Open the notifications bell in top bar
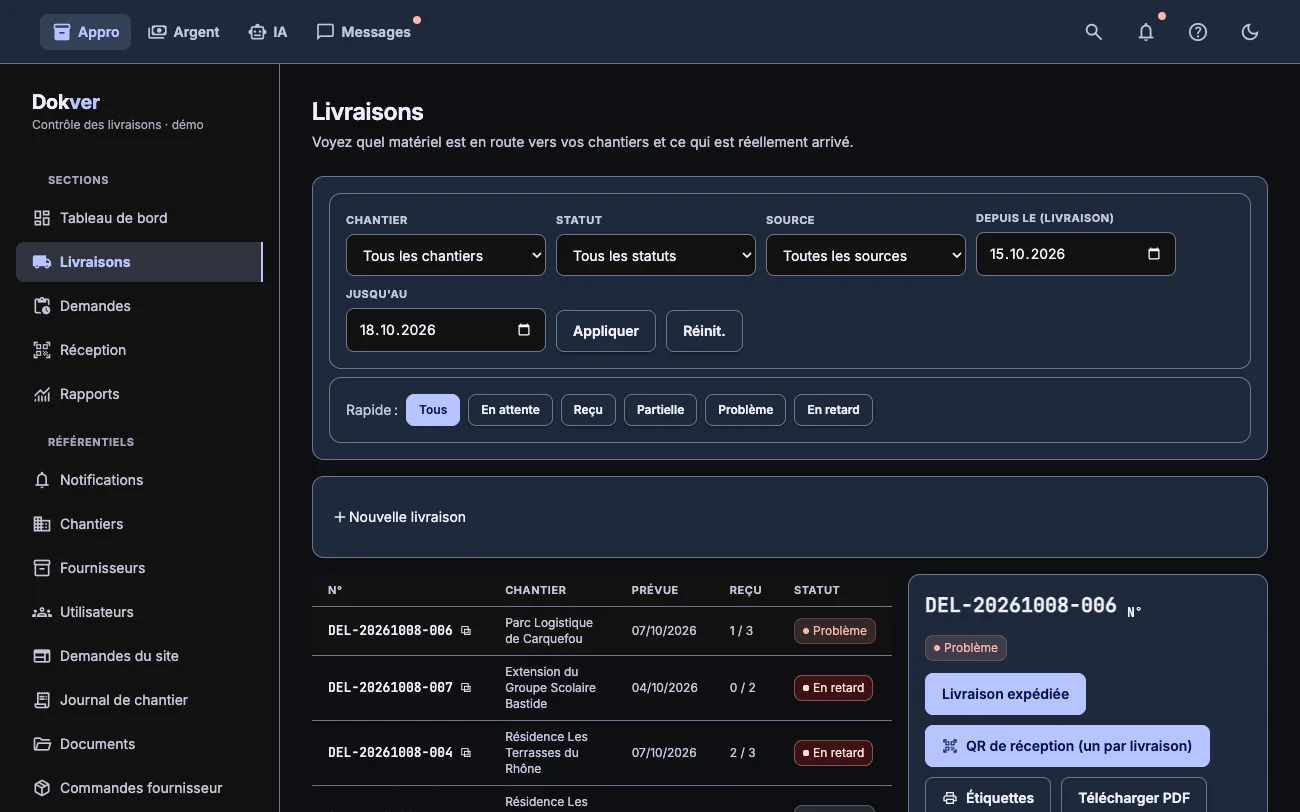Screen dimensions: 1300x812 coord(1146,32)
